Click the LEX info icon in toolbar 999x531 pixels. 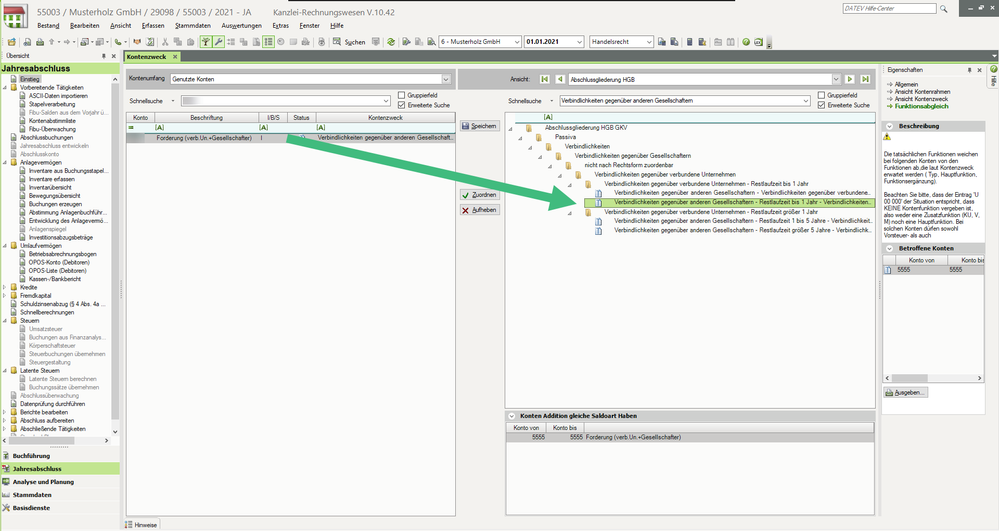pos(759,42)
